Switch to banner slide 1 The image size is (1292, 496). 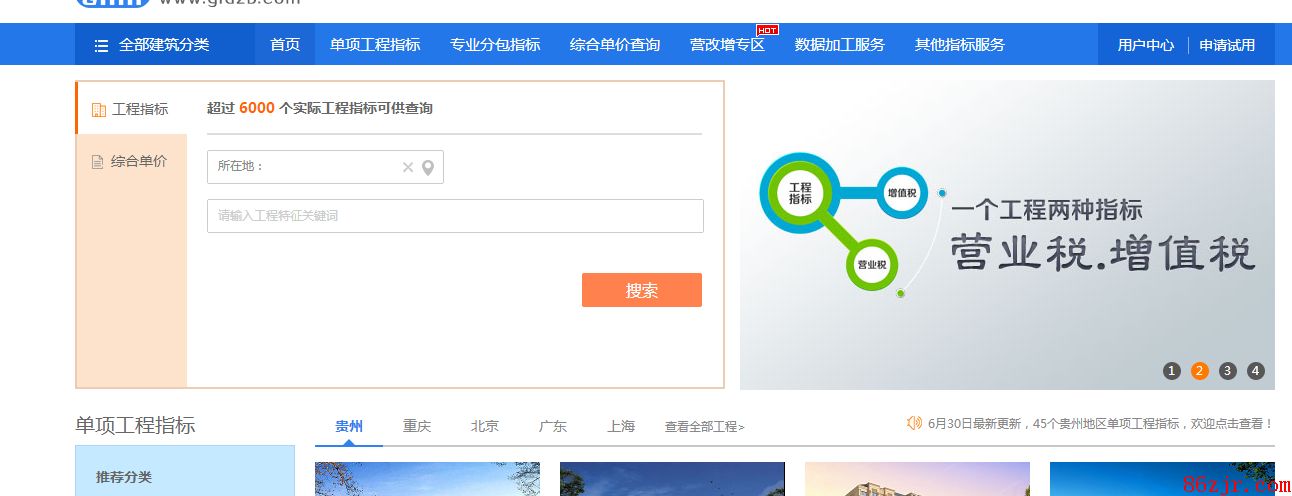click(x=1172, y=371)
